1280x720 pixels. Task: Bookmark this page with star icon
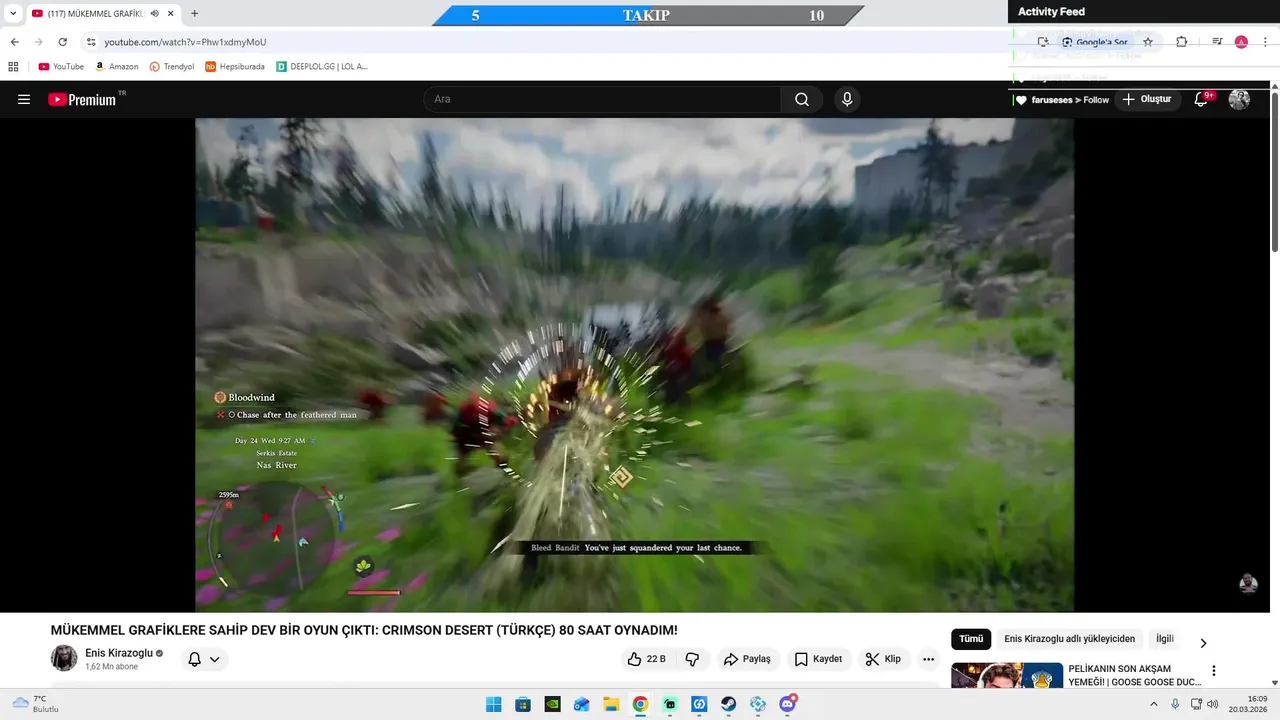pos(1148,42)
